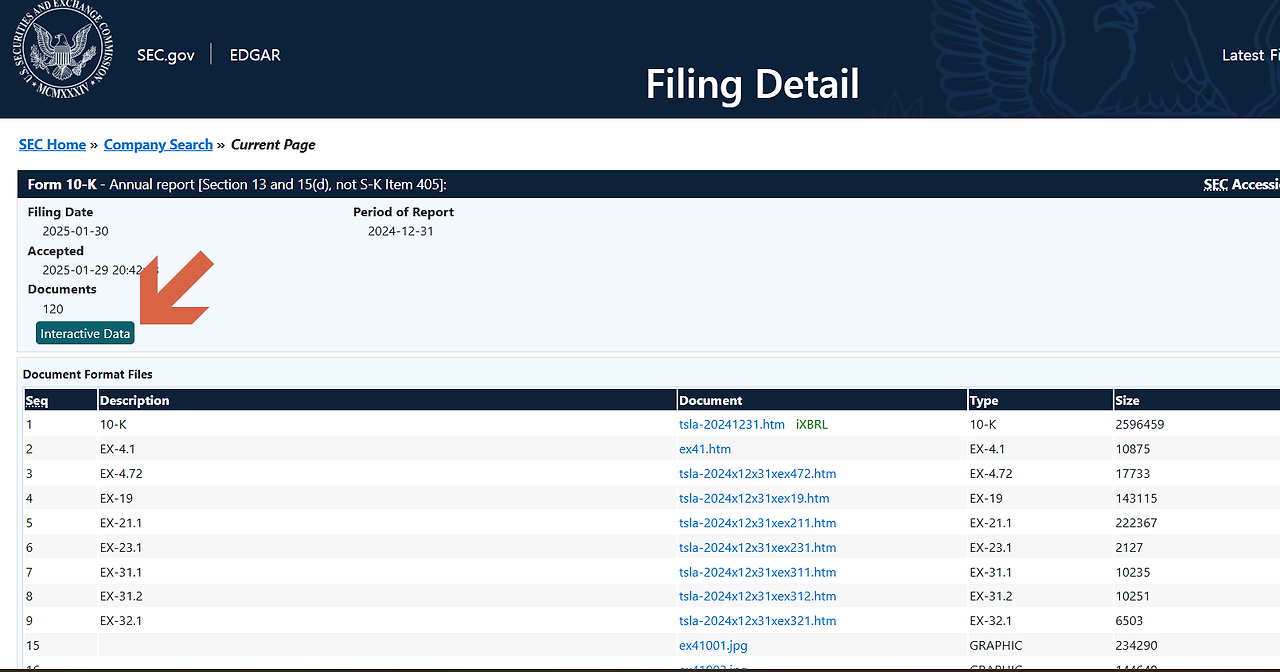This screenshot has height=672, width=1280.
Task: Open Company Search breadcrumb link
Action: point(158,145)
